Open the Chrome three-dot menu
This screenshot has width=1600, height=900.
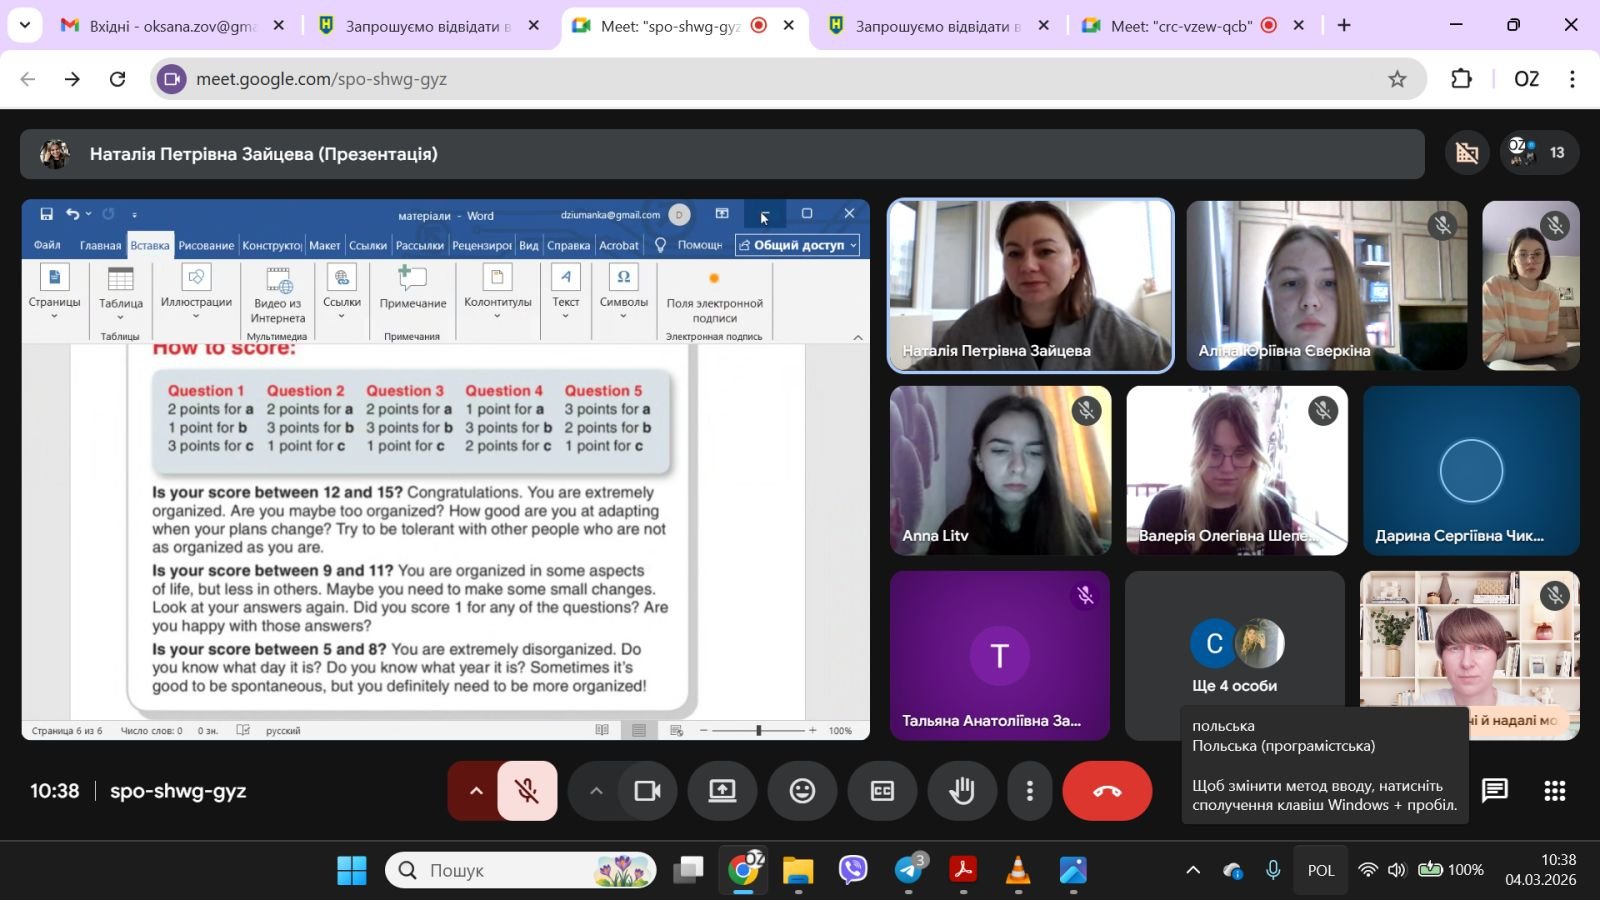click(1572, 79)
